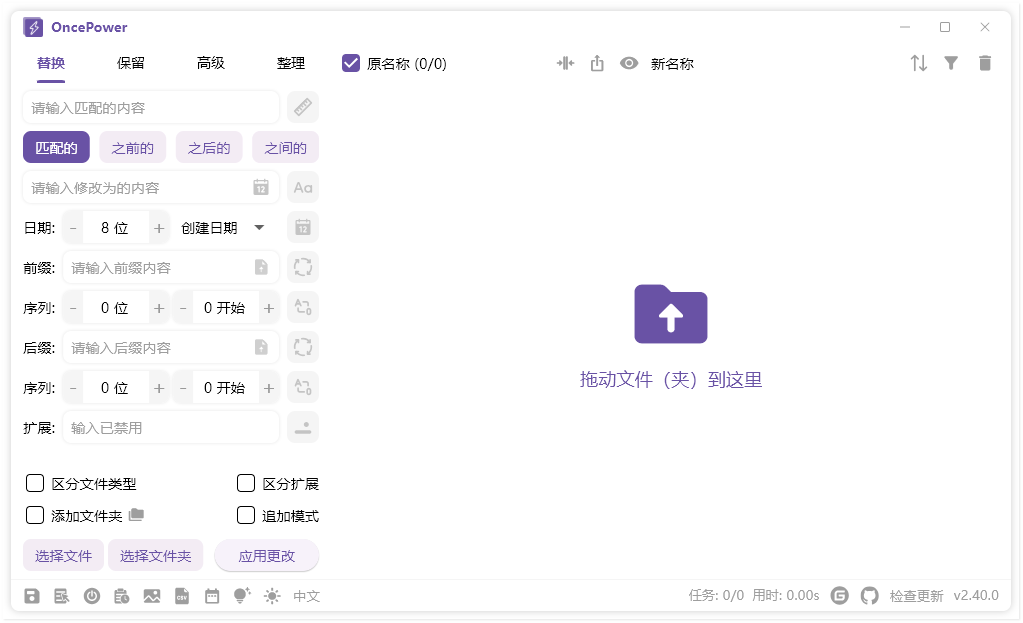Open CSV export icon in status bar
Image resolution: width=1023 pixels, height=623 pixels.
point(182,596)
